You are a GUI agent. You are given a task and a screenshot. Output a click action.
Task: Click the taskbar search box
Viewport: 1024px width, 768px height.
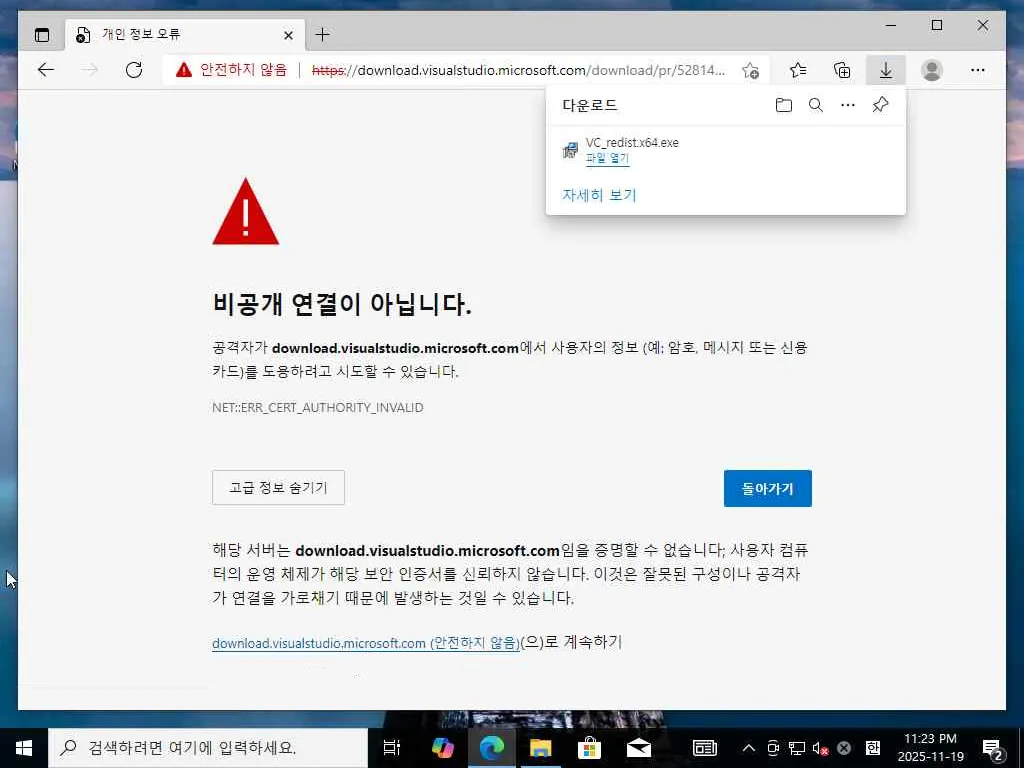208,748
